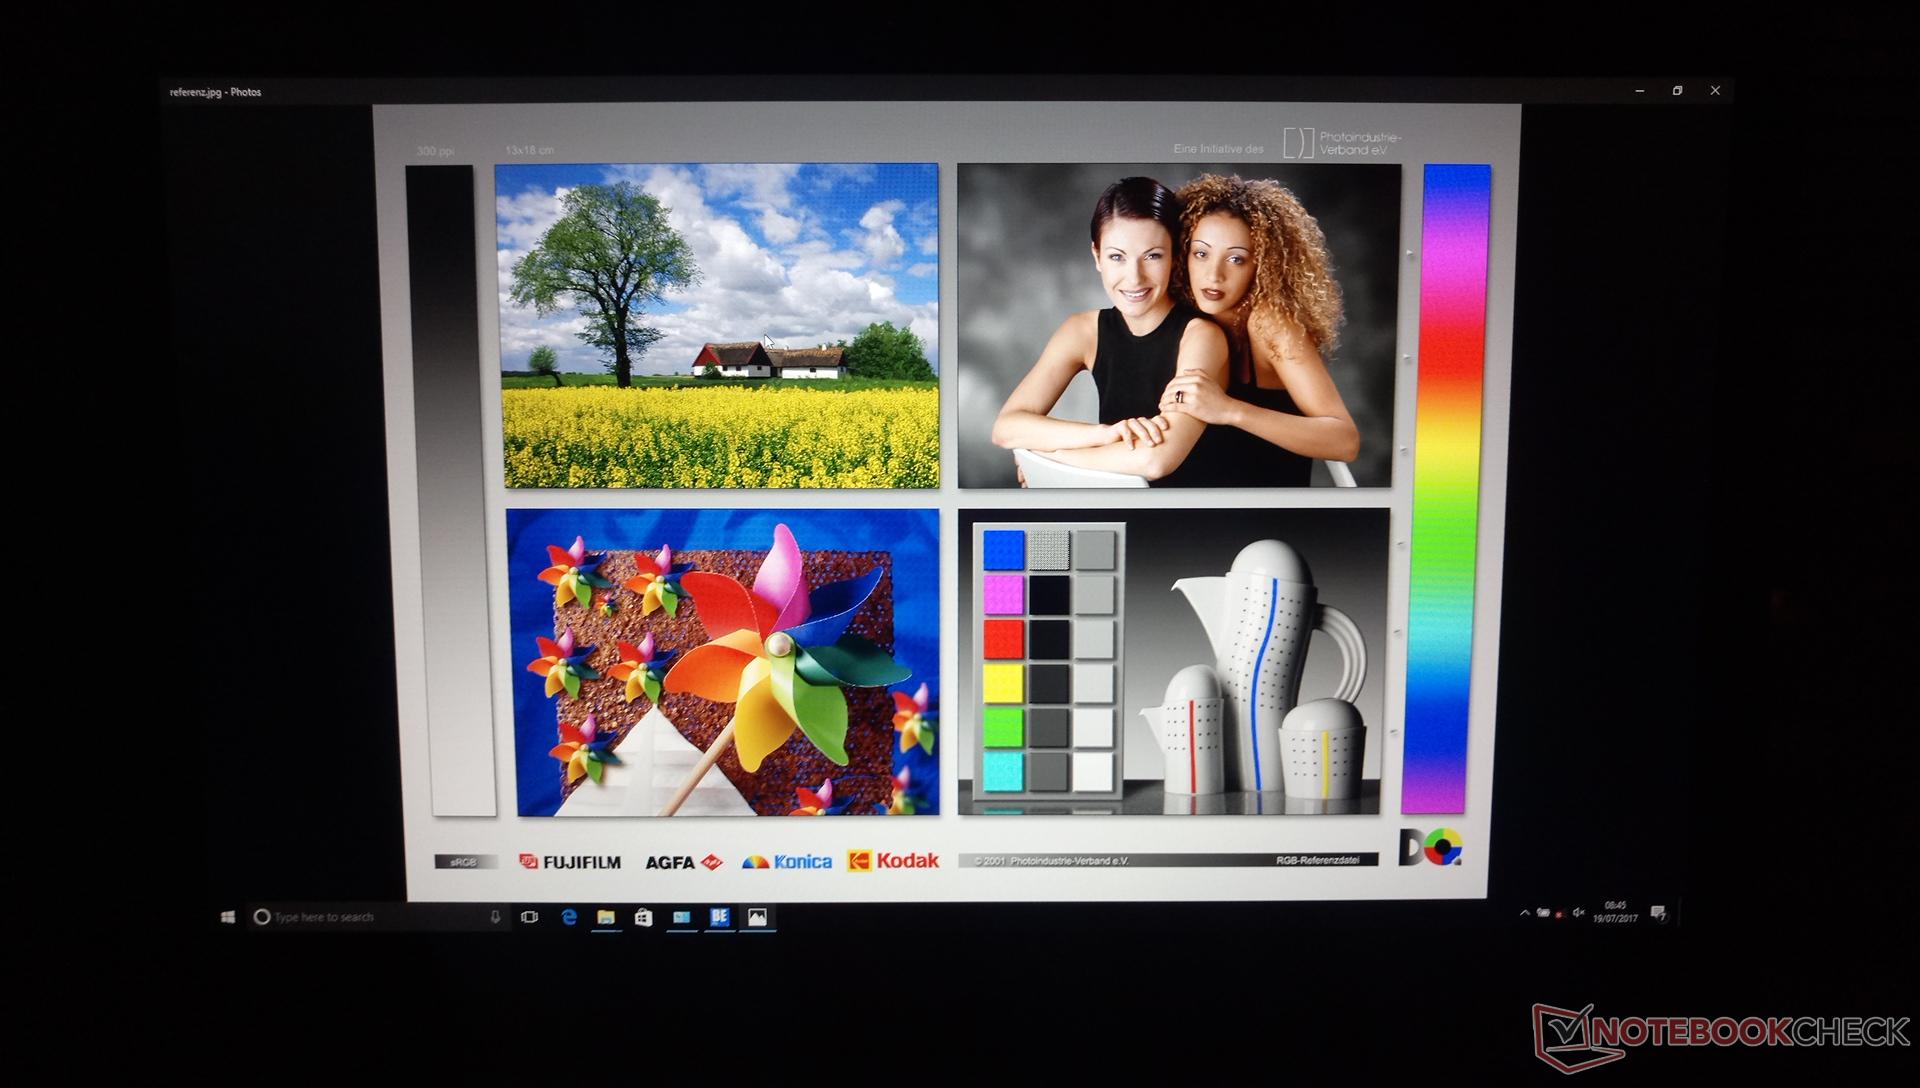Open the clock and date flyout
Screen dimensions: 1920x1088
pos(1615,912)
